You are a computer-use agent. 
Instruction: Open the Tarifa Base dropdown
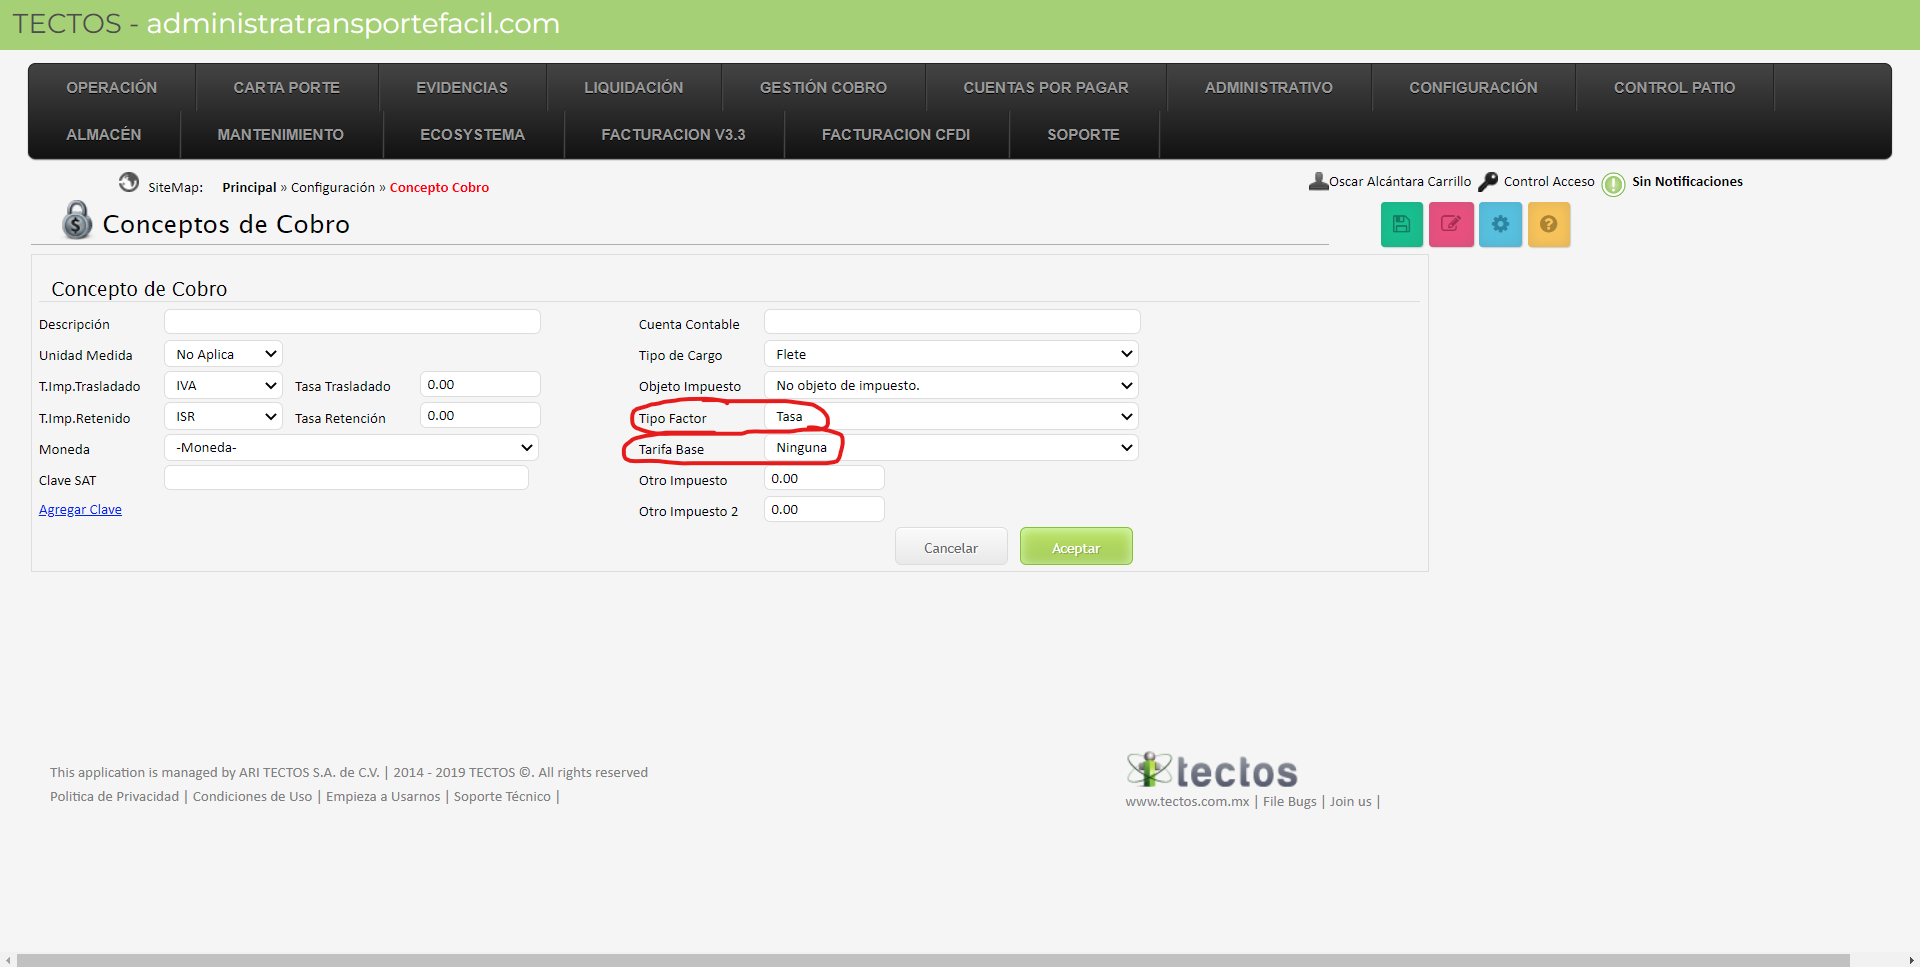[950, 448]
